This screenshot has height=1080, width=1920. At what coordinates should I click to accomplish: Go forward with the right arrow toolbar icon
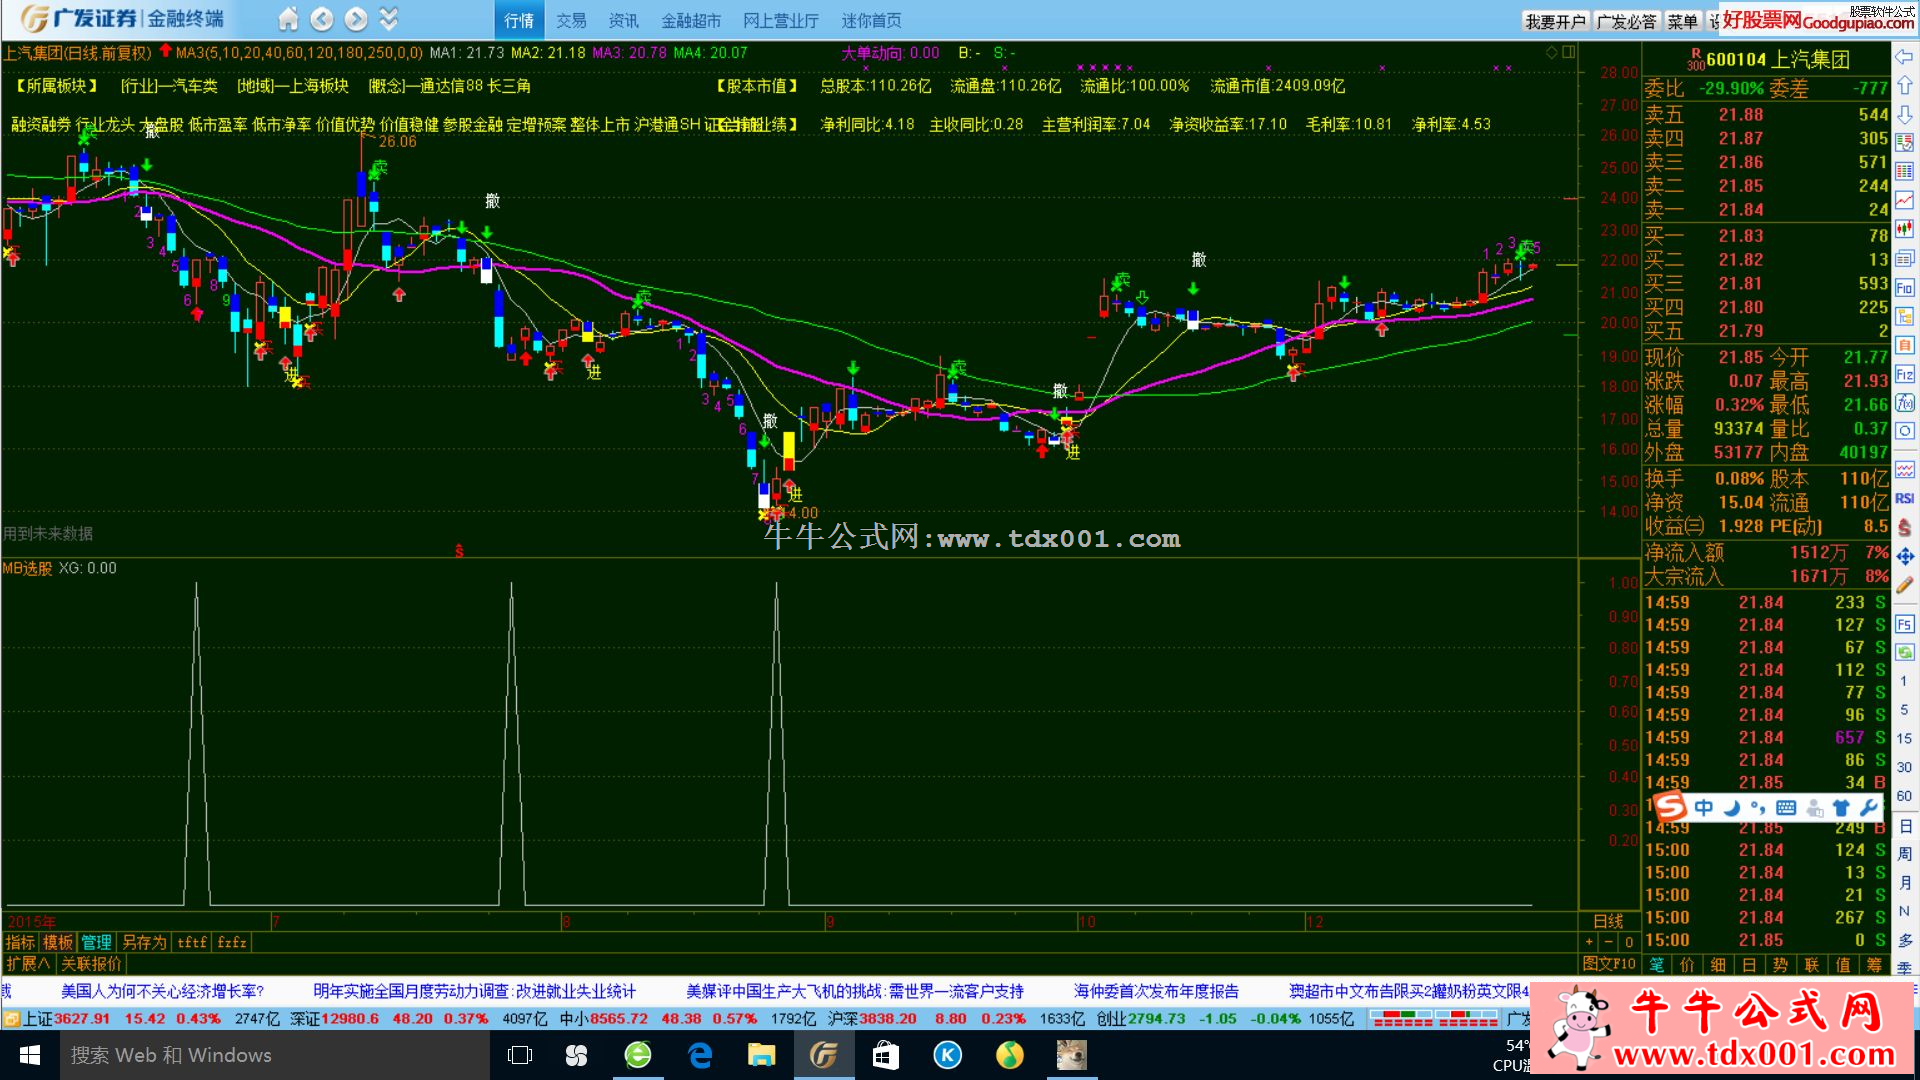click(355, 19)
